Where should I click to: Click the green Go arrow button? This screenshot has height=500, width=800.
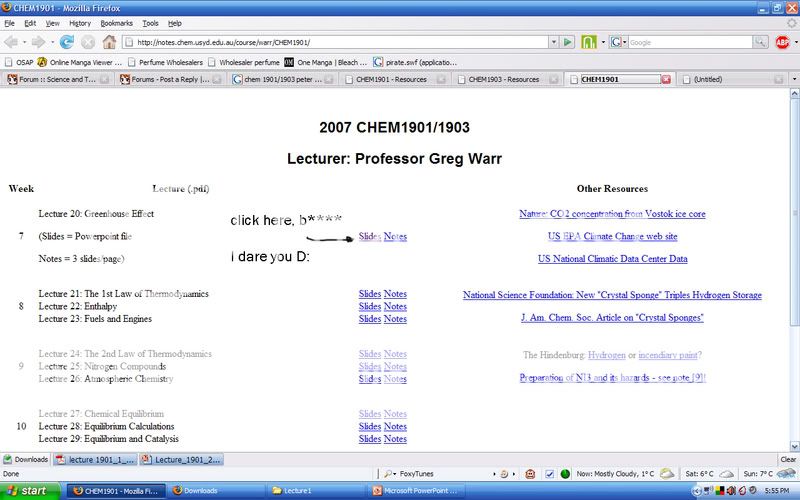tap(567, 42)
